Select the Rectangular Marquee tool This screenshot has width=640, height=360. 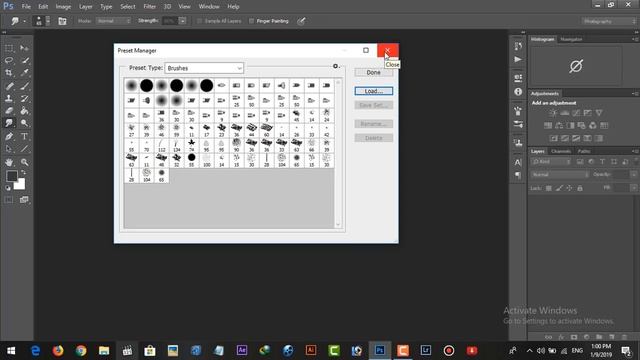pyautogui.click(x=9, y=48)
